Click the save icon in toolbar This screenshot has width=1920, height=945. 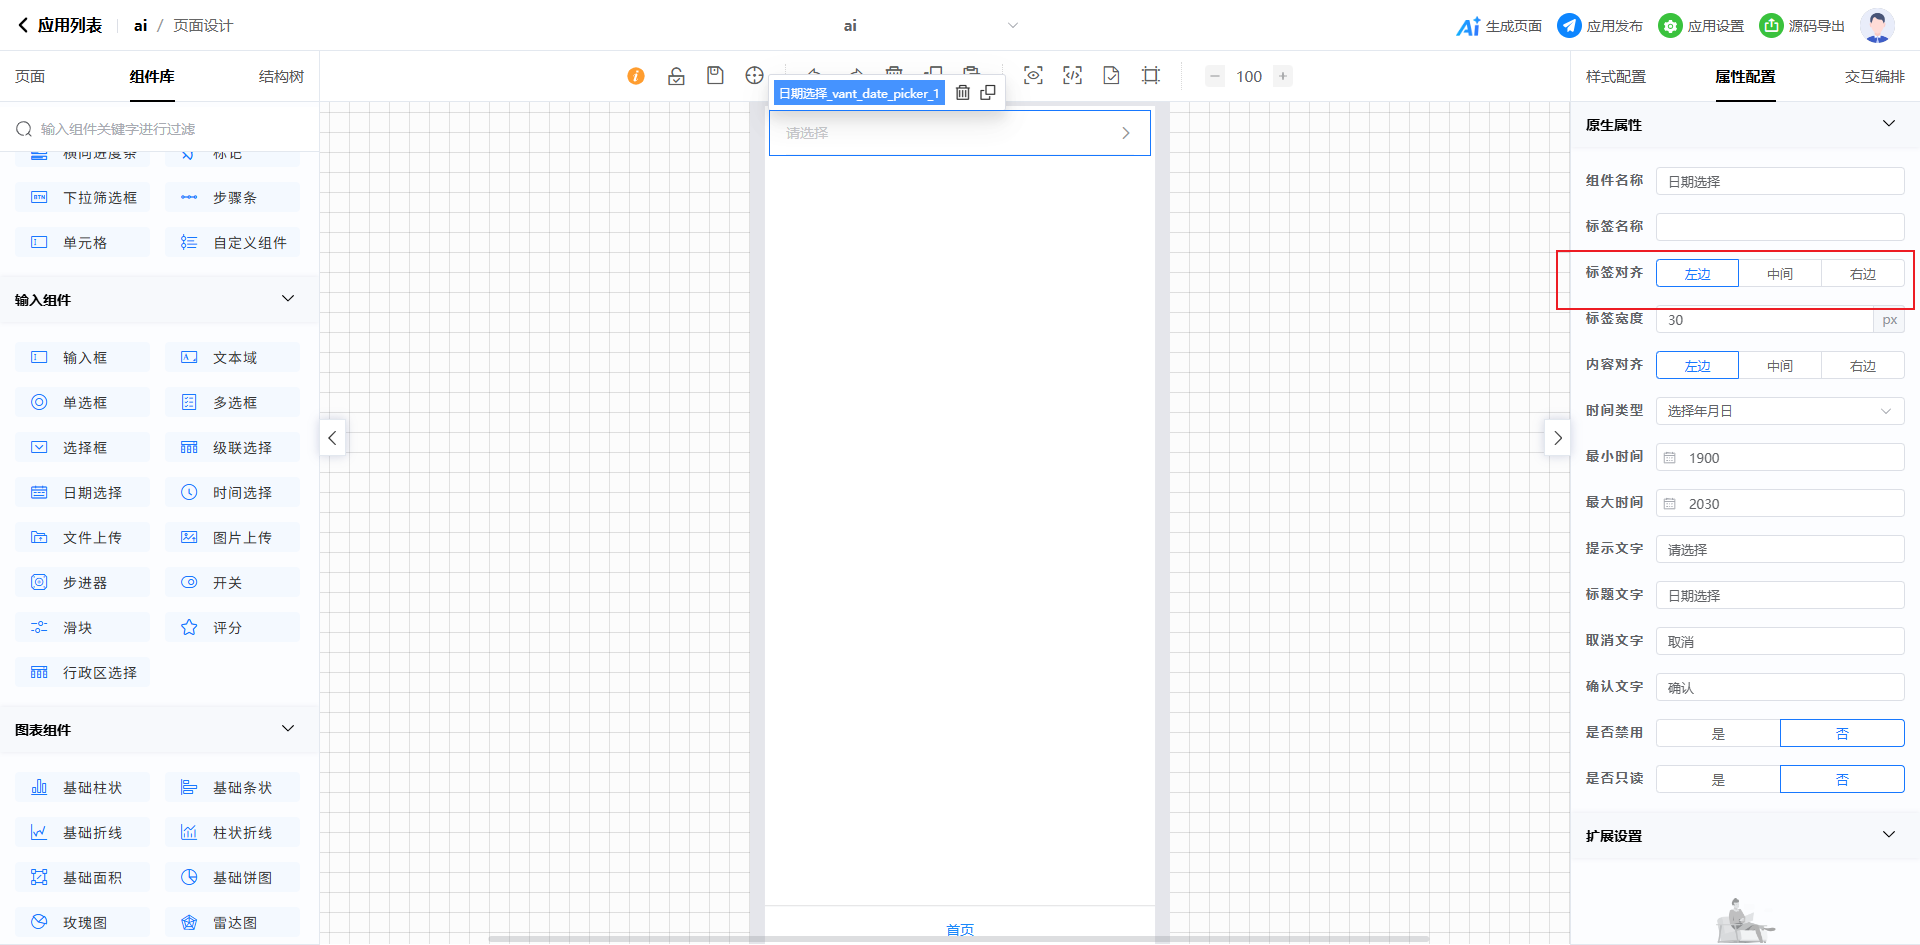click(715, 76)
